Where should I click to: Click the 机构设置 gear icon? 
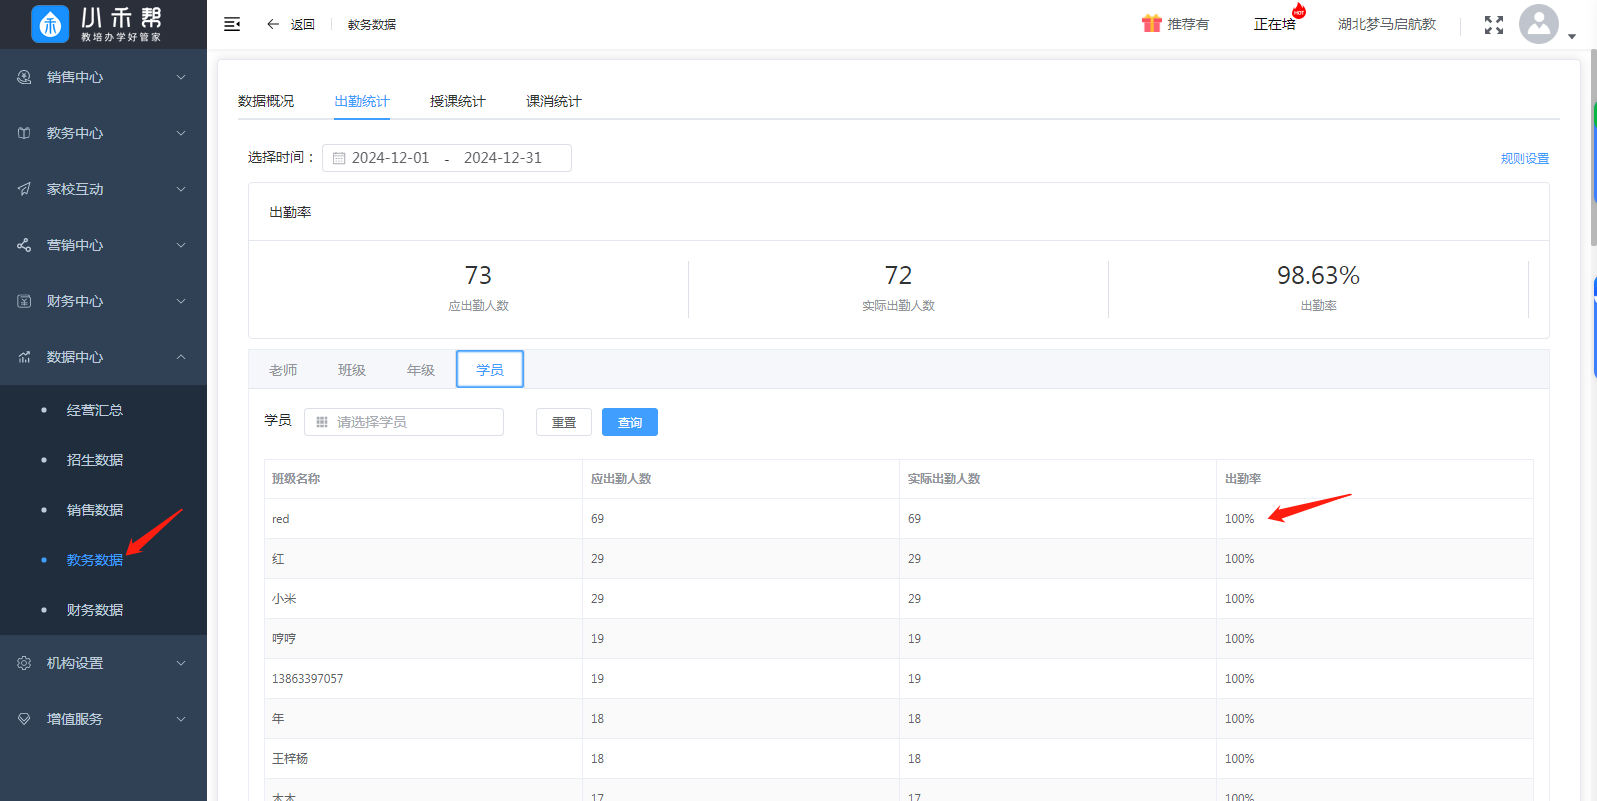tap(24, 663)
